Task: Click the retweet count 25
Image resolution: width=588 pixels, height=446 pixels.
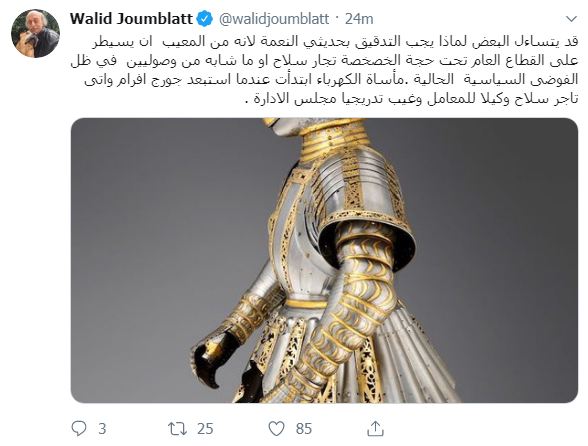Action: click(x=205, y=428)
